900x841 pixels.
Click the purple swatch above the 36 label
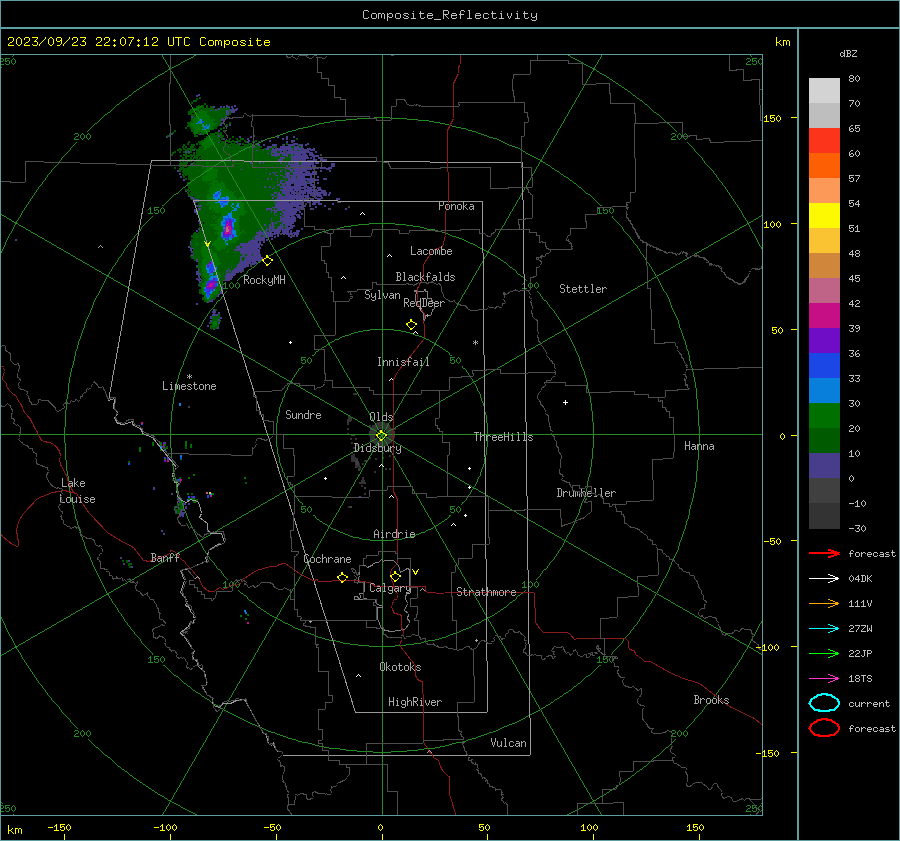824,340
